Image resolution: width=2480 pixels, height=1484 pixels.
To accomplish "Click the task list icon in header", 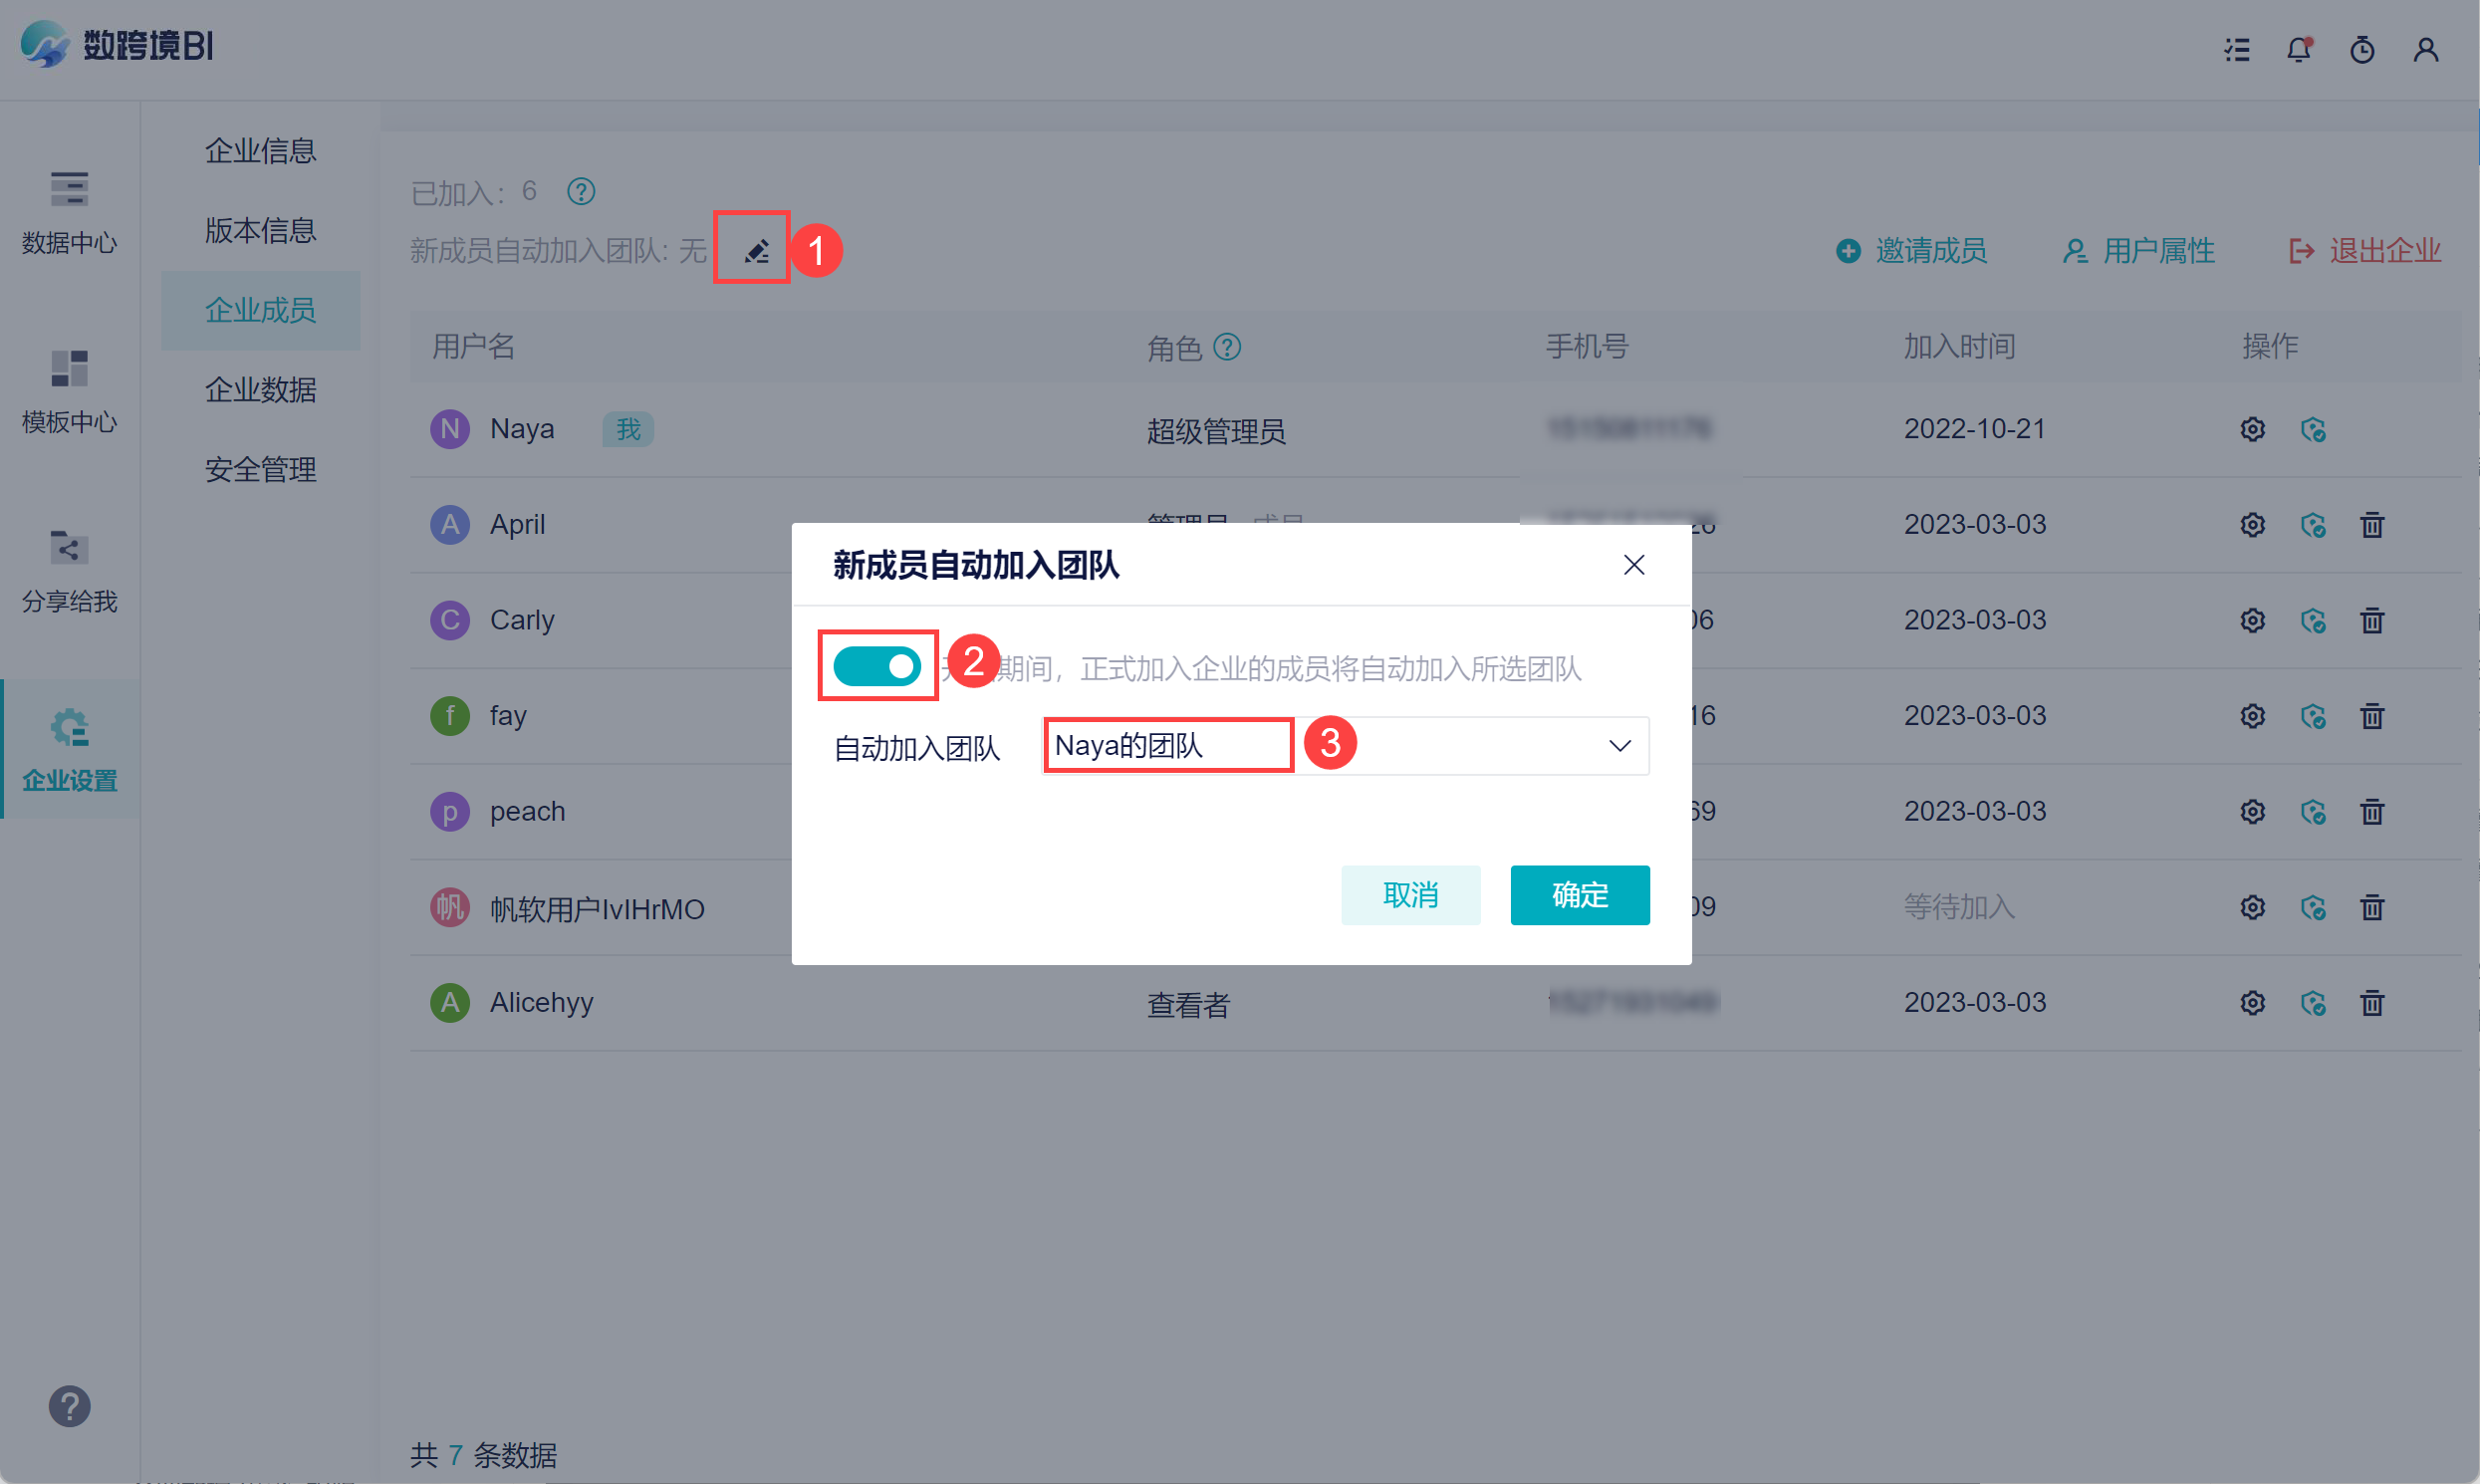I will [2237, 49].
